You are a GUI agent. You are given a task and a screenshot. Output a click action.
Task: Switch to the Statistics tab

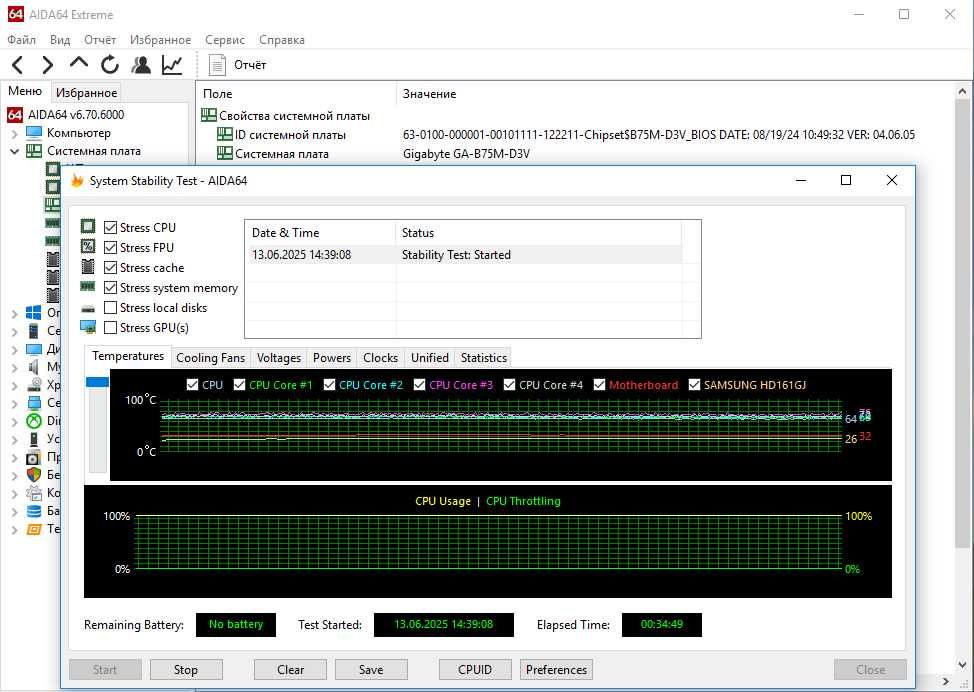click(x=484, y=358)
